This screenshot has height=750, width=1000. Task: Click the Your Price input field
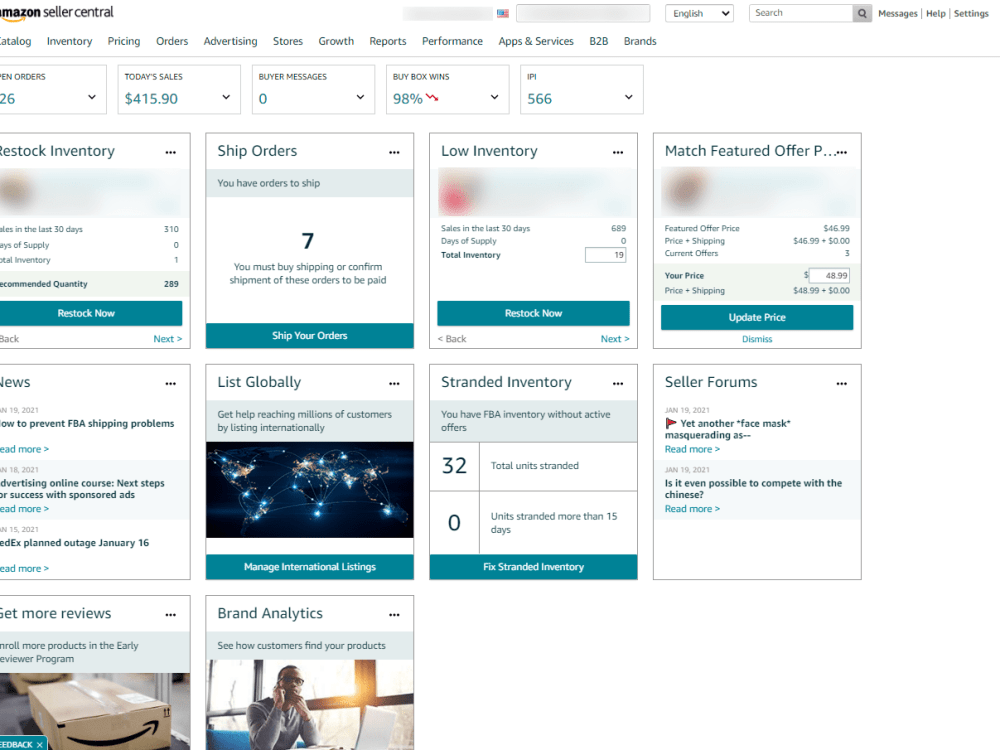tap(829, 276)
